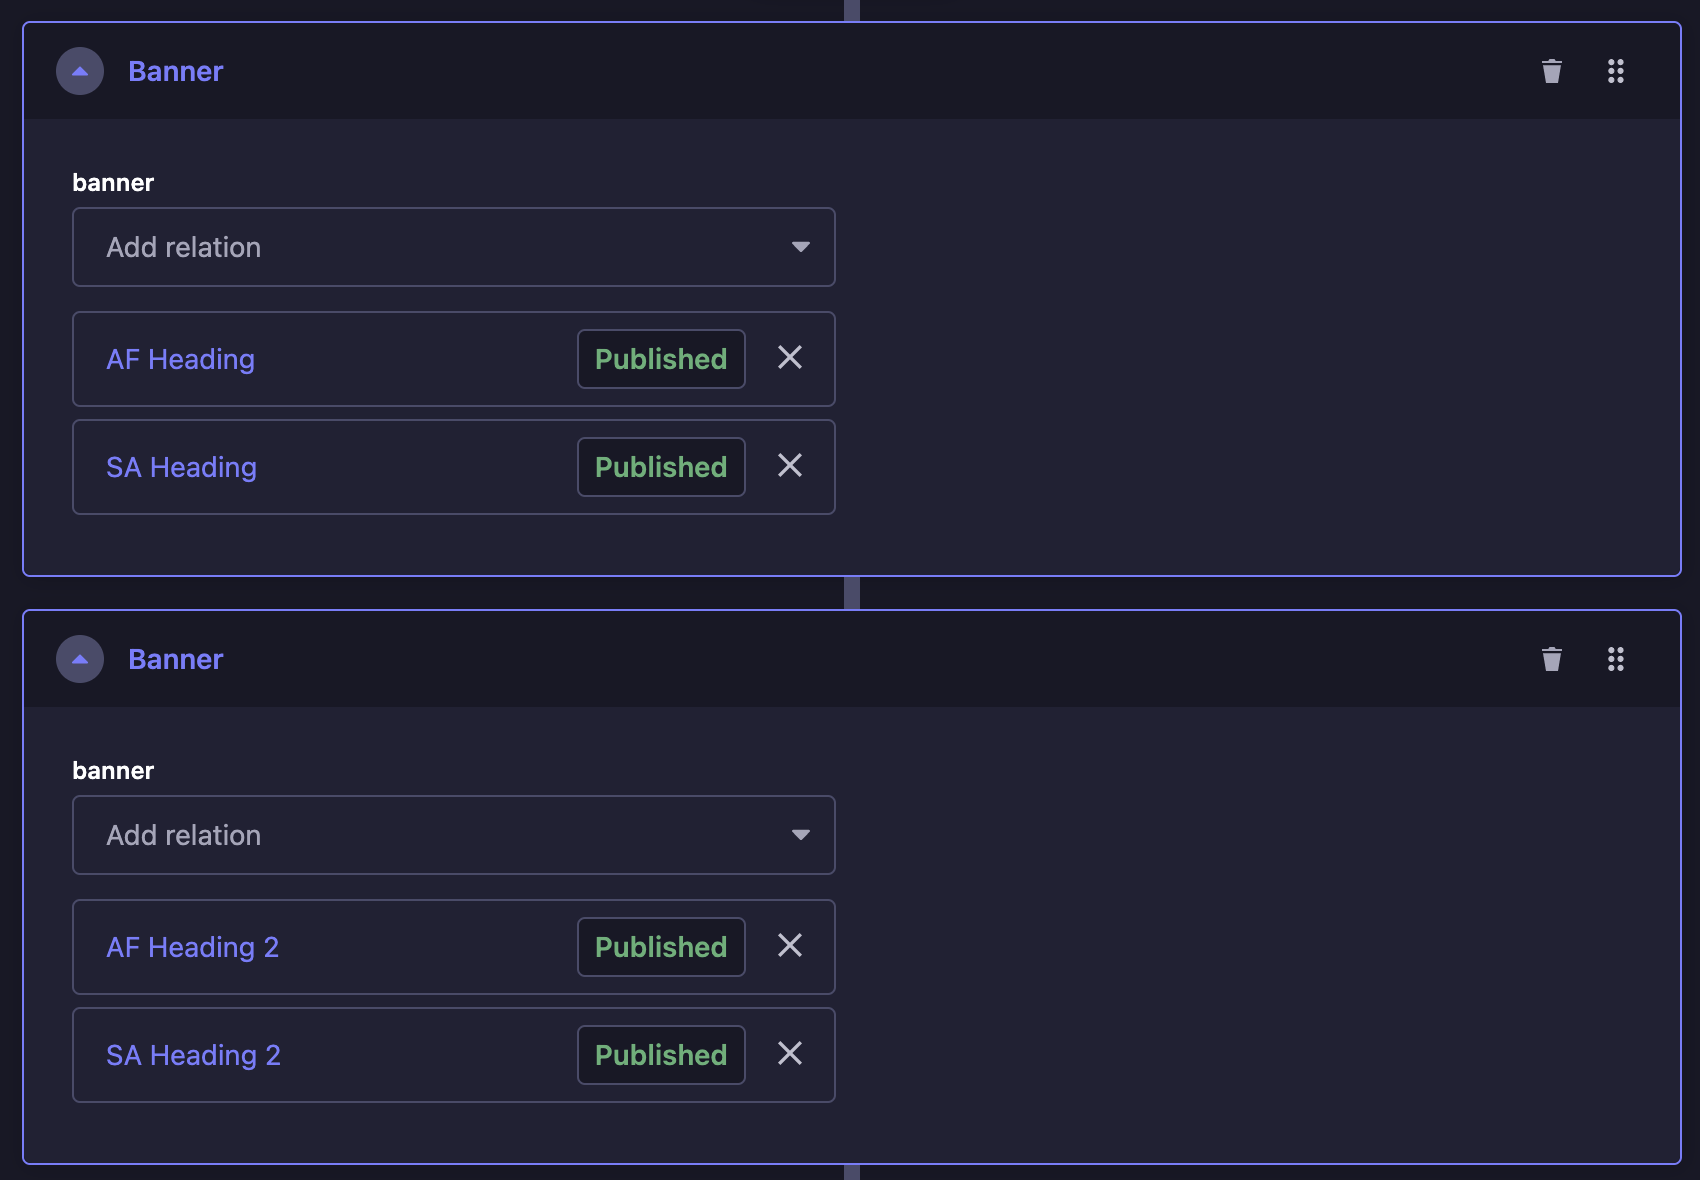Screen dimensions: 1700x1180
Task: Click the second Banner title label
Action: [x=175, y=659]
